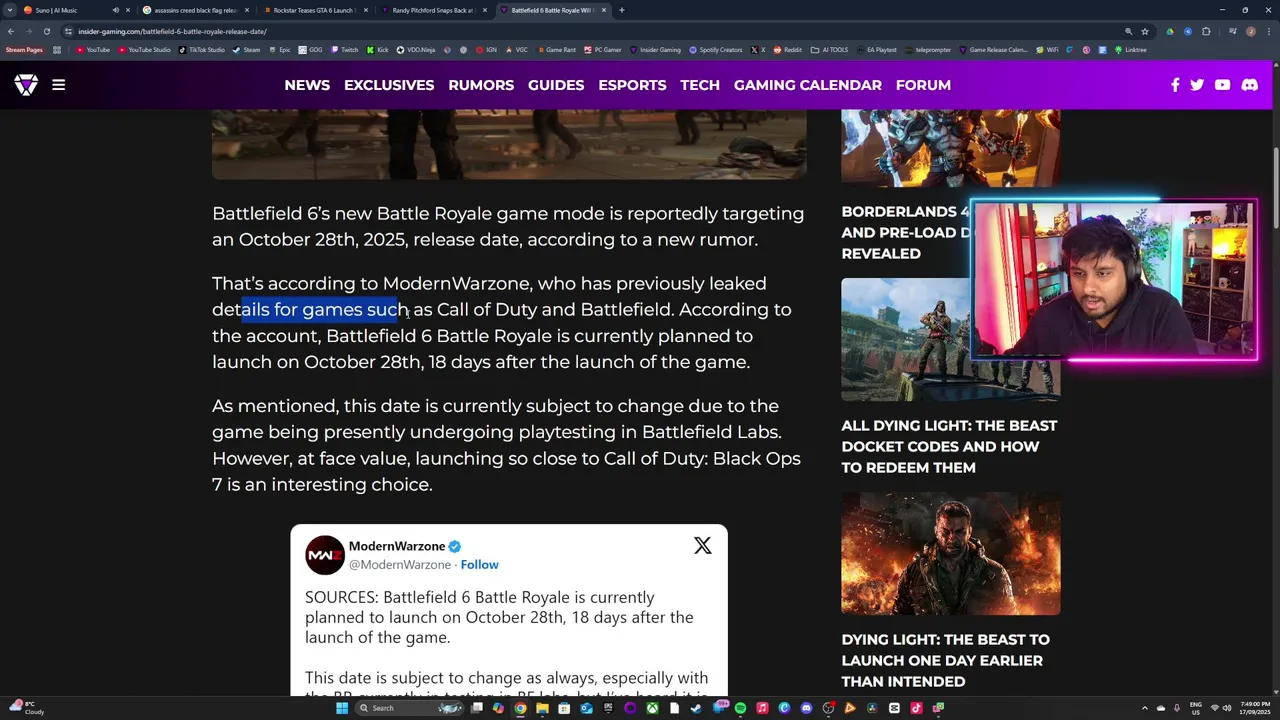Reload the page with browser refresh icon
1280x720 pixels.
[46, 31]
